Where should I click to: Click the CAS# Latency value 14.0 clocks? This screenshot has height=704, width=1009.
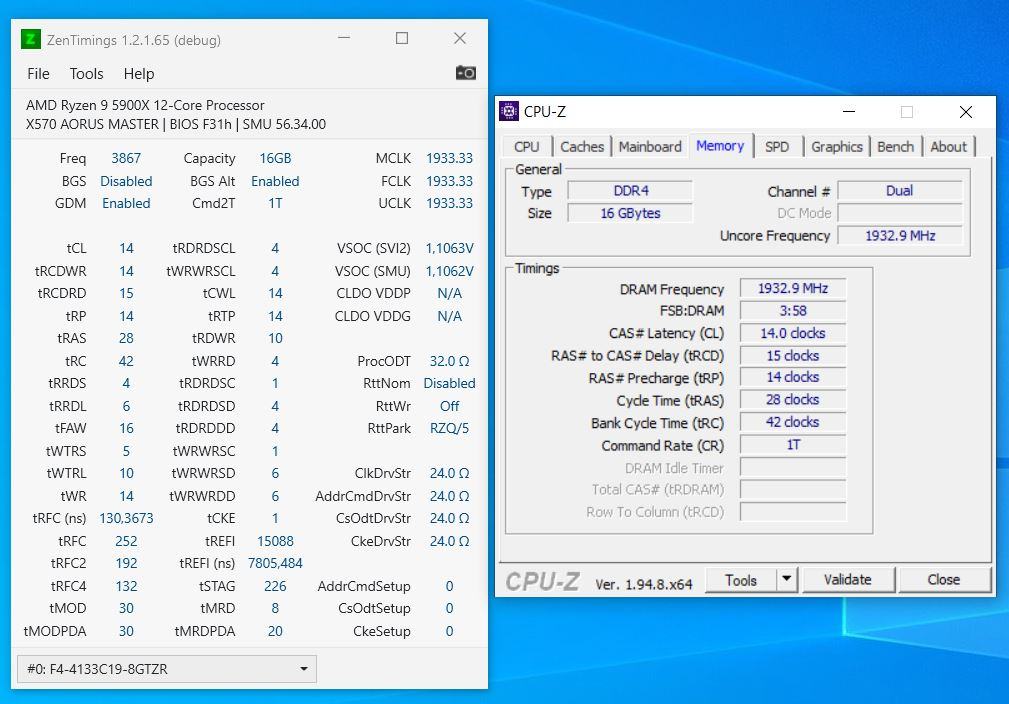(793, 333)
